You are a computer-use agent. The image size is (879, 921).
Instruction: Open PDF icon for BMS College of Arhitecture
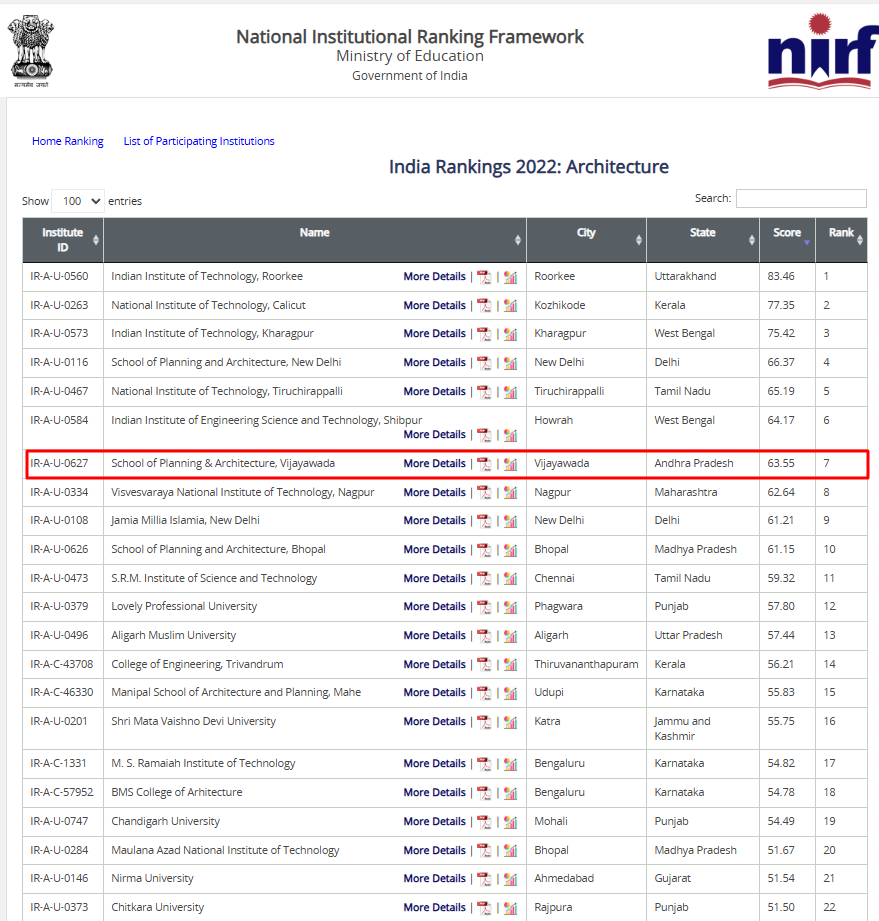pyautogui.click(x=484, y=793)
